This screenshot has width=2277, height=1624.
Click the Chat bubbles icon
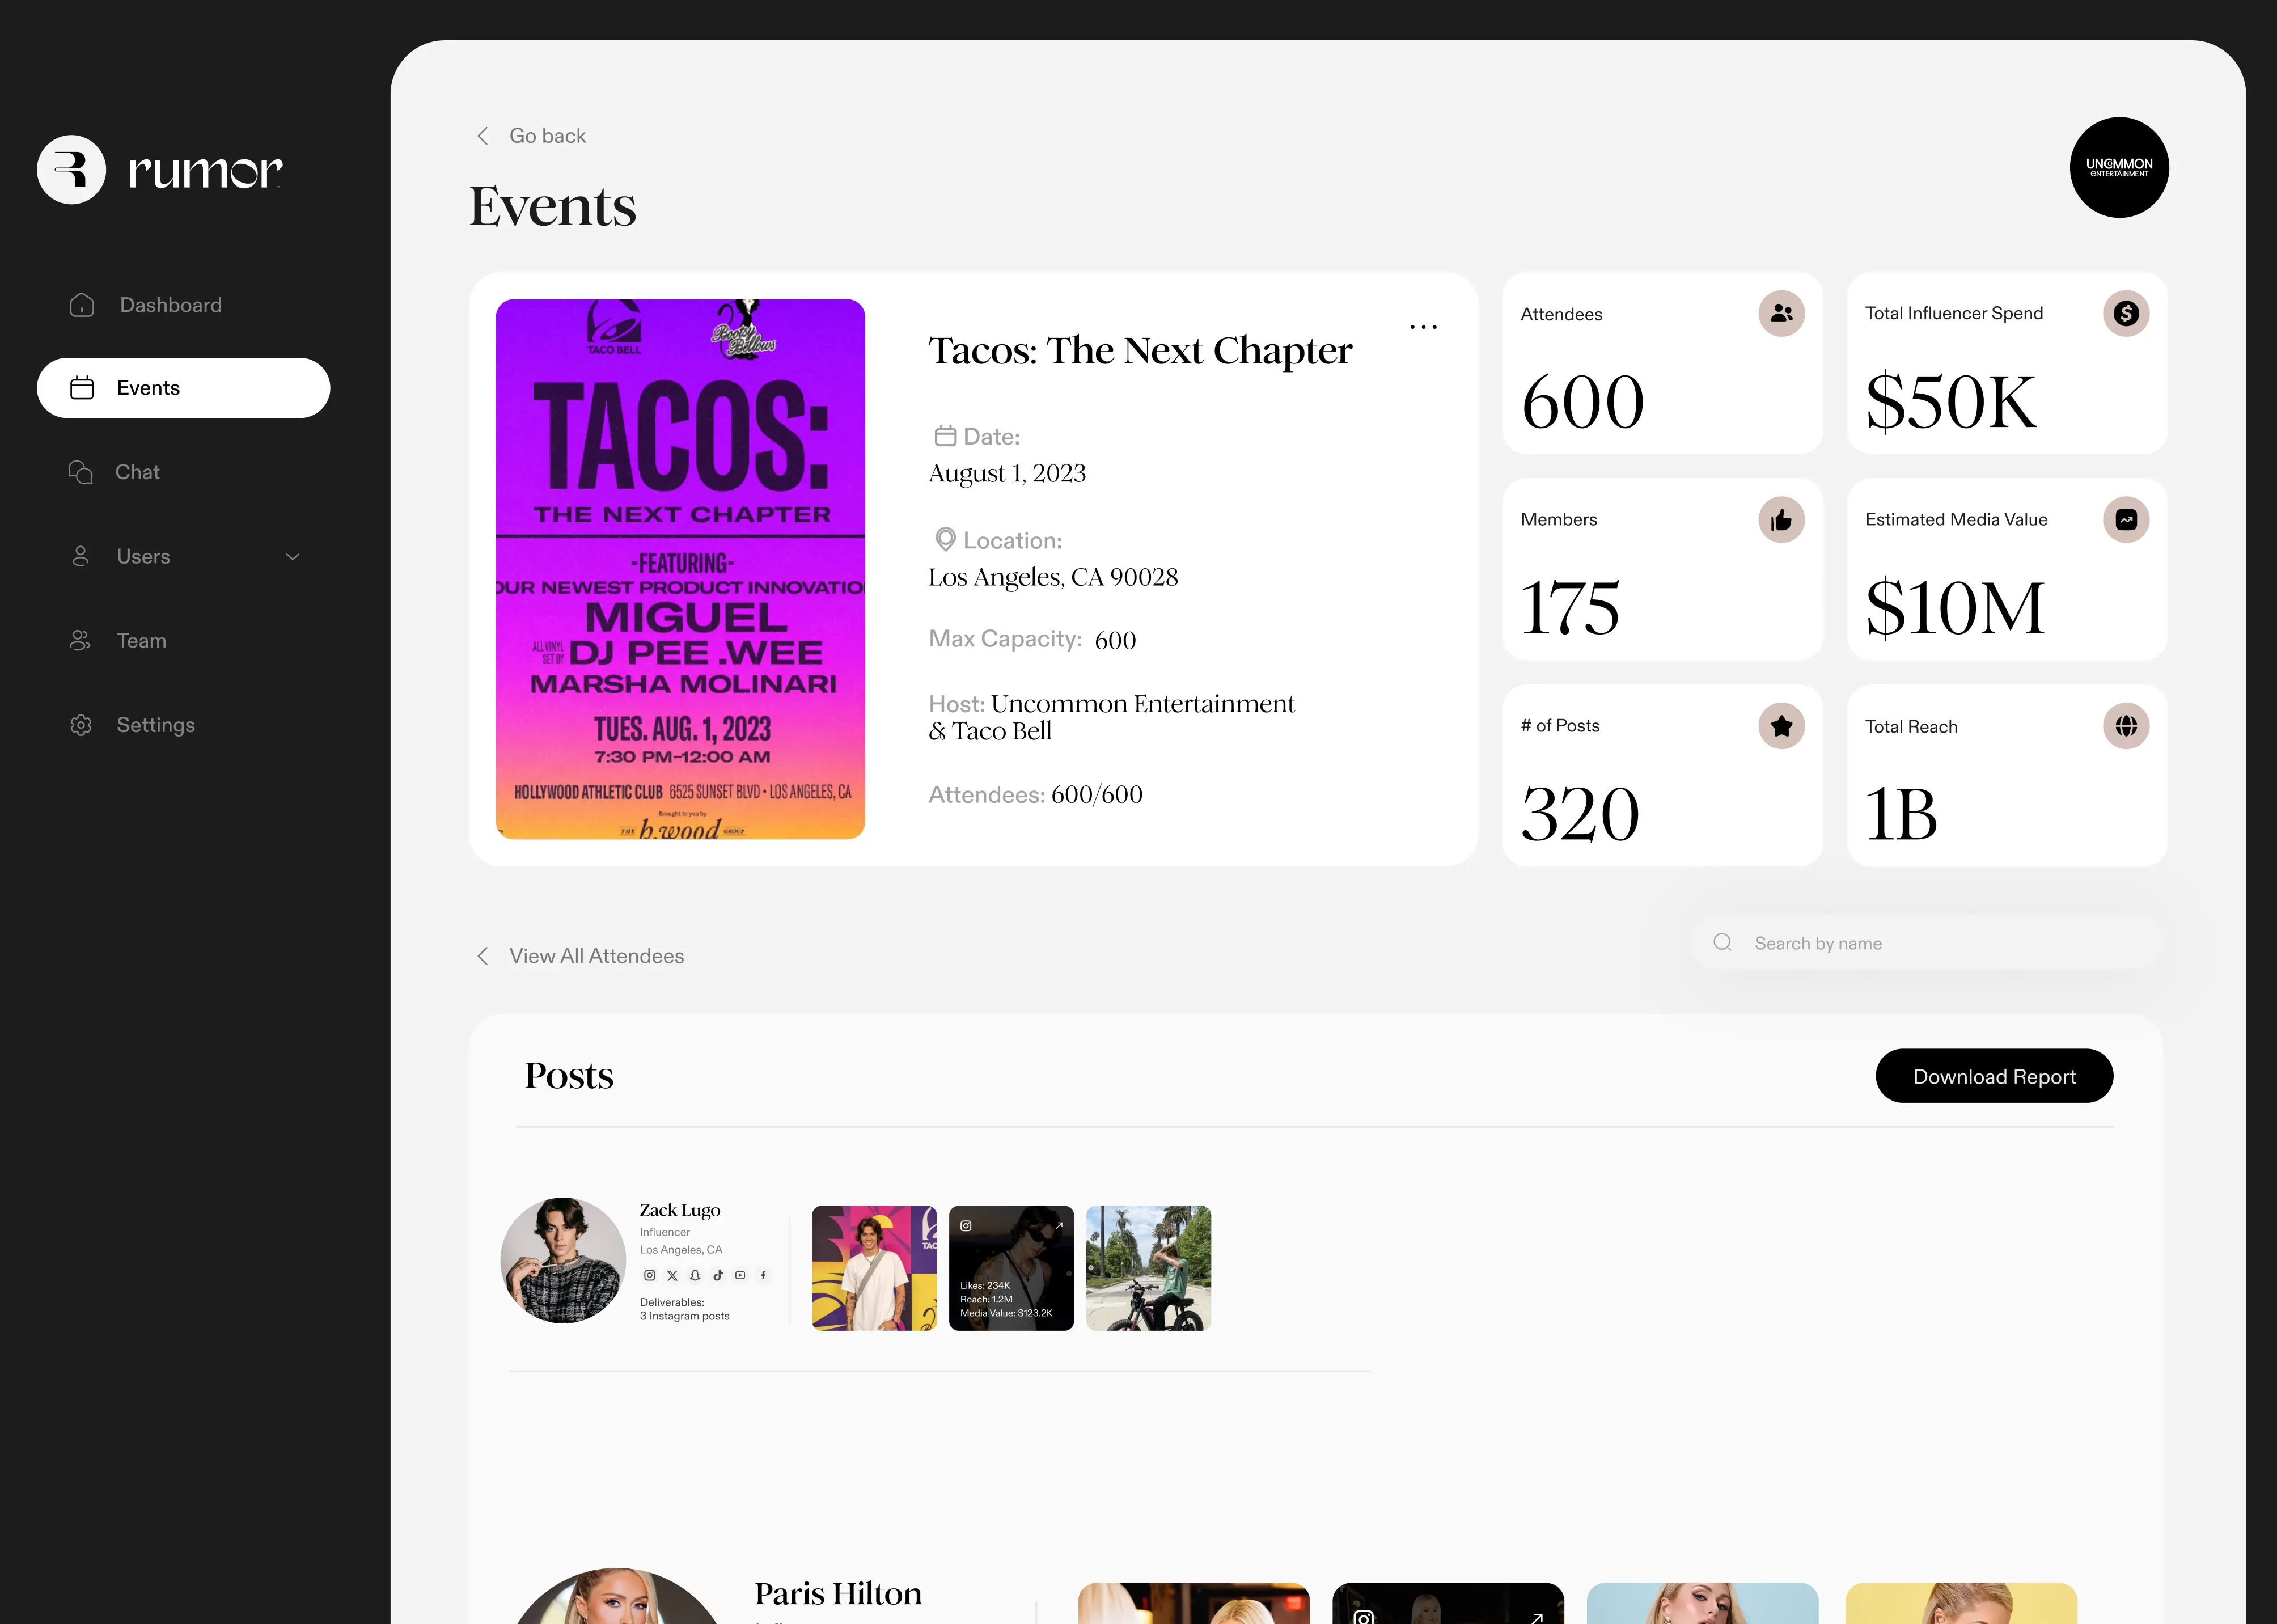tap(80, 472)
